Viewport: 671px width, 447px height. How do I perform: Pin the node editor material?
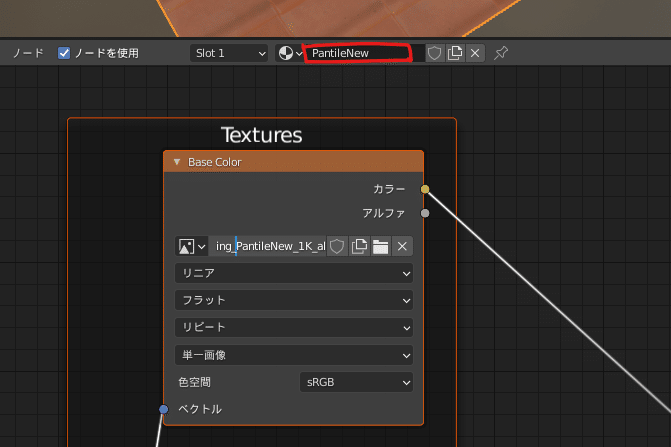[x=501, y=53]
